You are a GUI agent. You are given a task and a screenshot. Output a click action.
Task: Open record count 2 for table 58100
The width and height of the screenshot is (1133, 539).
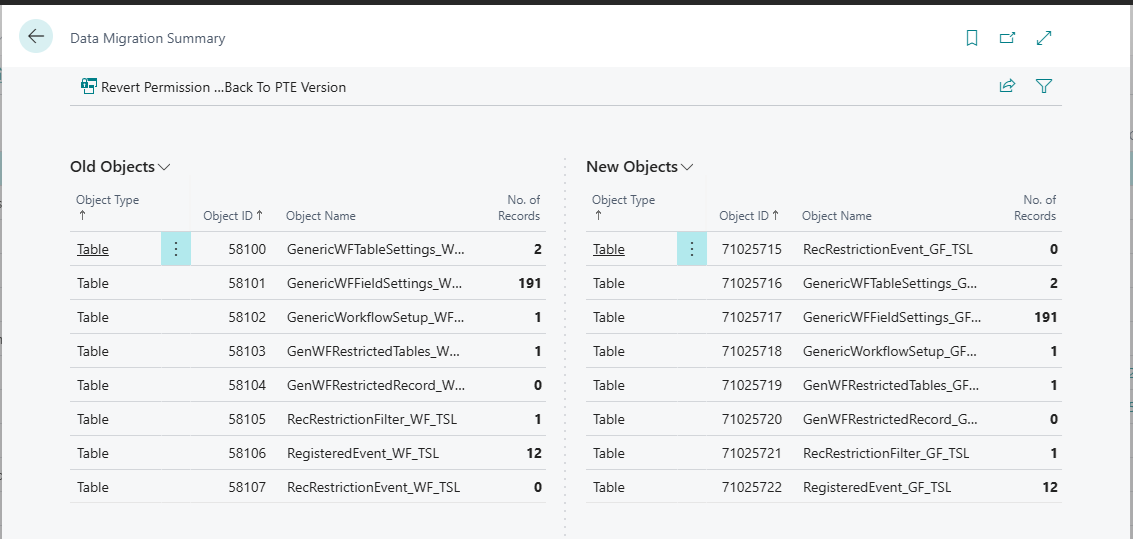pyautogui.click(x=538, y=249)
